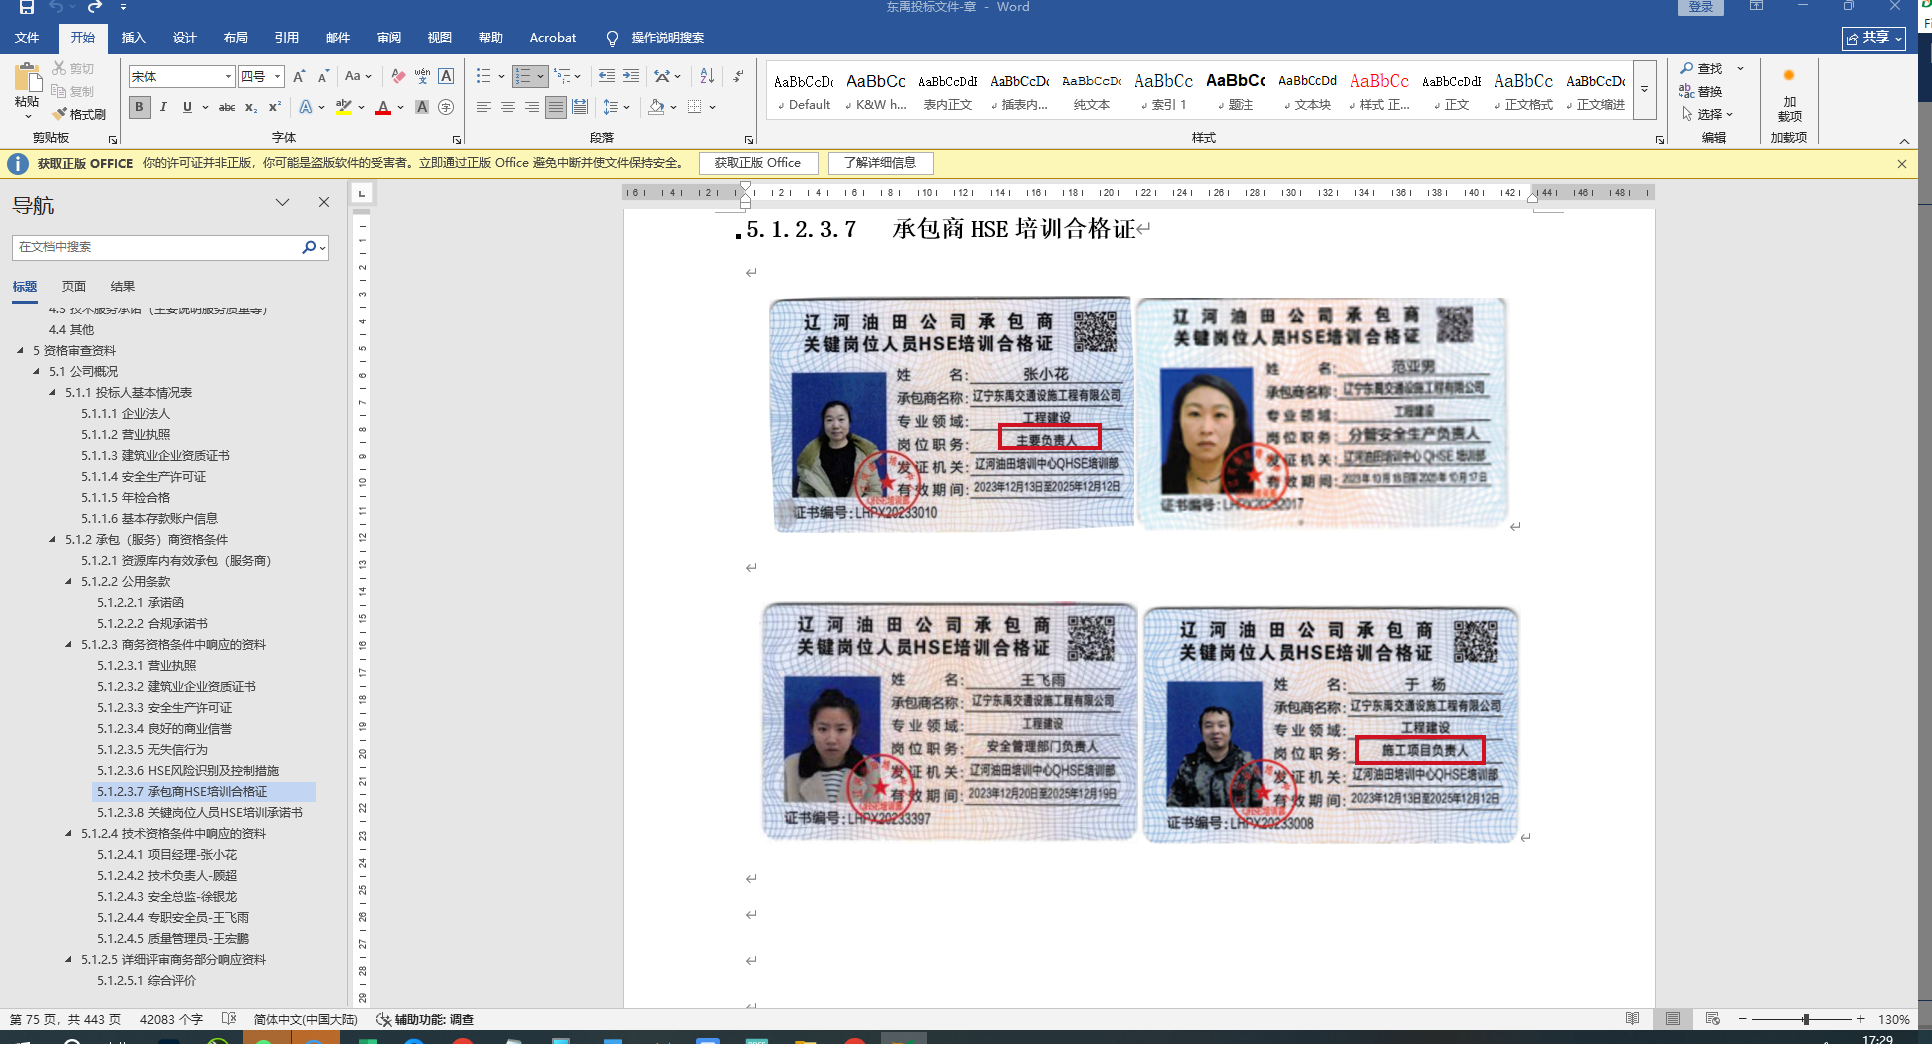Image resolution: width=1932 pixels, height=1044 pixels.
Task: Click the Sort icon
Action: coord(707,76)
